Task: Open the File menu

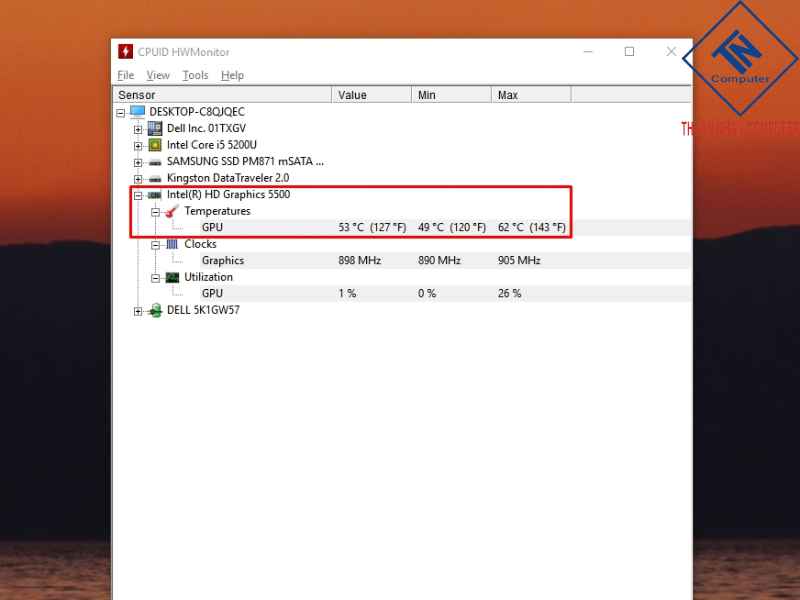Action: (126, 75)
